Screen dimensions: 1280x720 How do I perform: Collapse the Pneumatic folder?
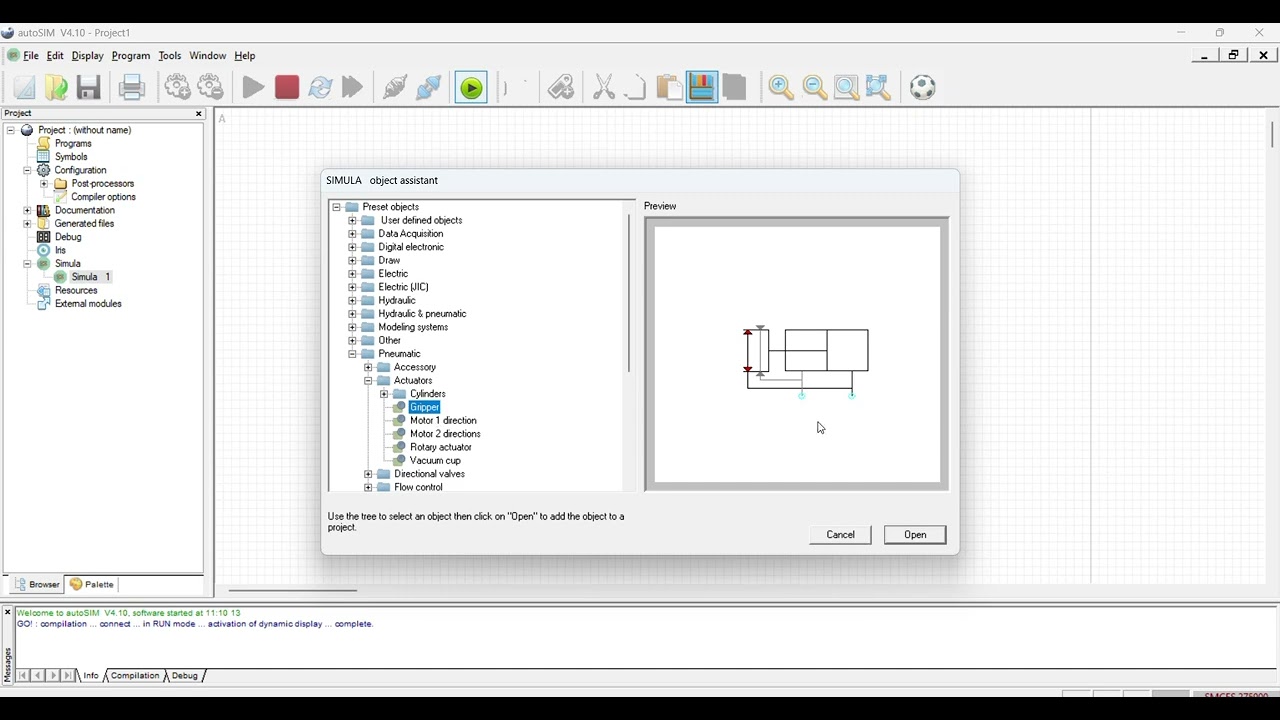pos(352,354)
